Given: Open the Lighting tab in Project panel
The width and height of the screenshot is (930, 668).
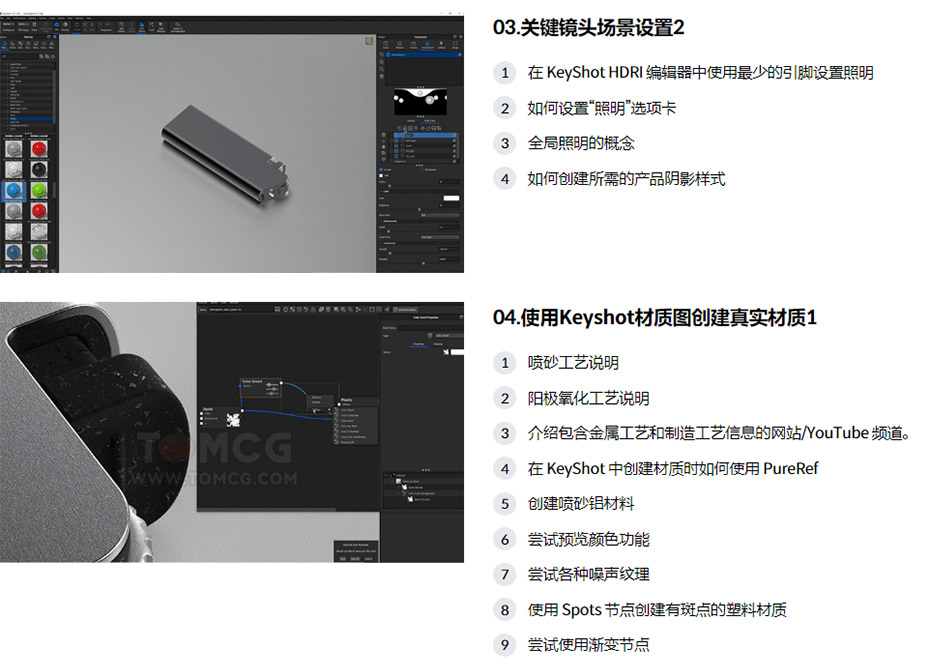Looking at the screenshot, I should 441,46.
